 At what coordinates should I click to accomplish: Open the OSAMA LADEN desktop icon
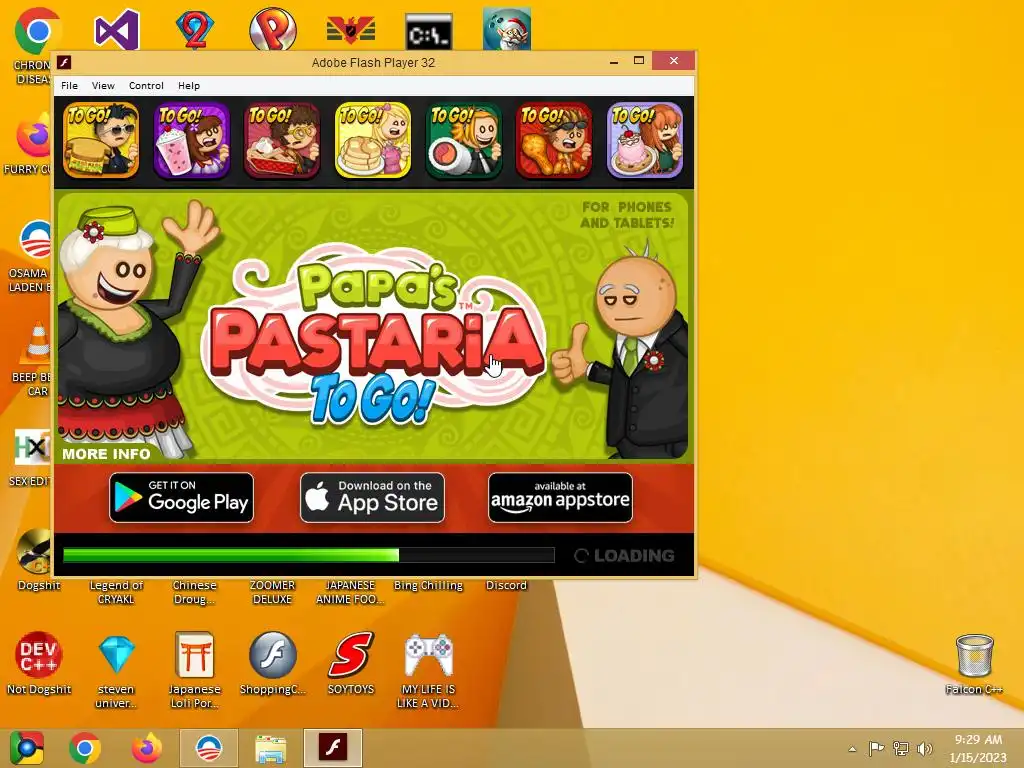click(x=33, y=257)
